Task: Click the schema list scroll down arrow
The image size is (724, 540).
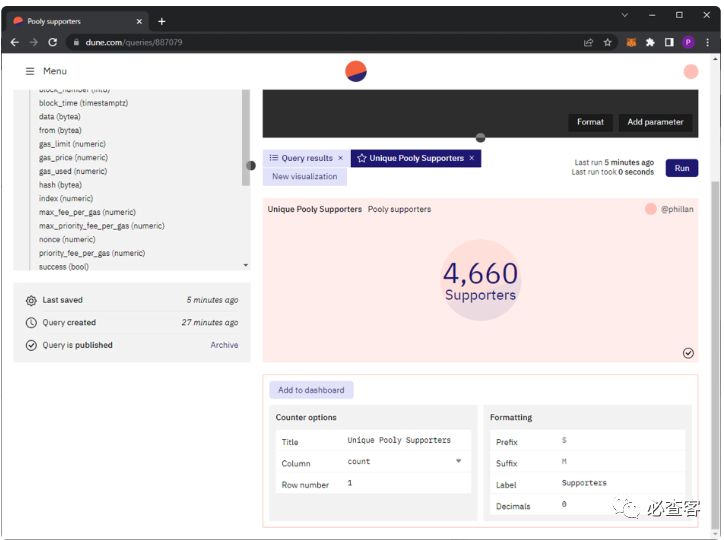Action: (246, 265)
